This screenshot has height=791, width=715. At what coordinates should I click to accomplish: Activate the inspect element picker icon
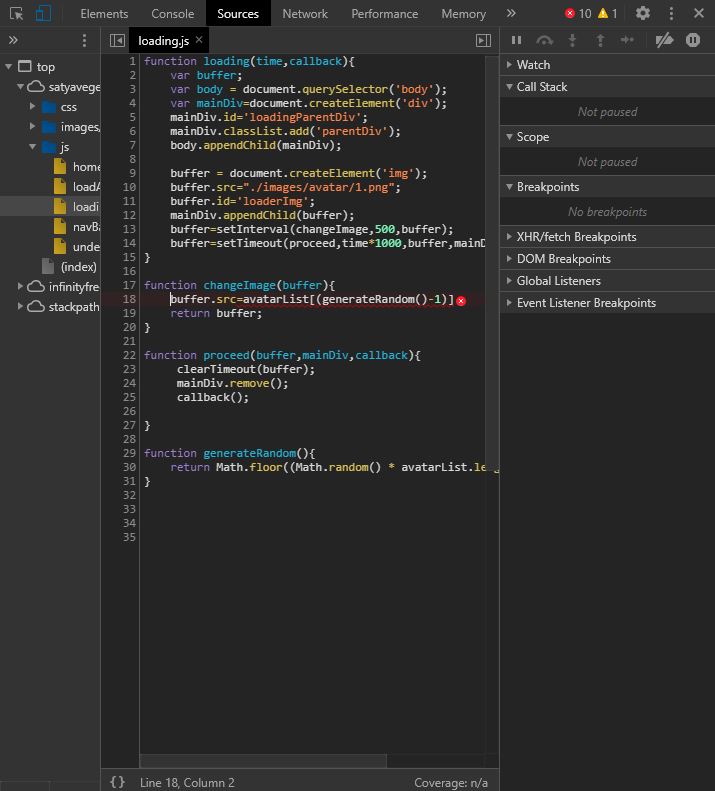[x=16, y=14]
